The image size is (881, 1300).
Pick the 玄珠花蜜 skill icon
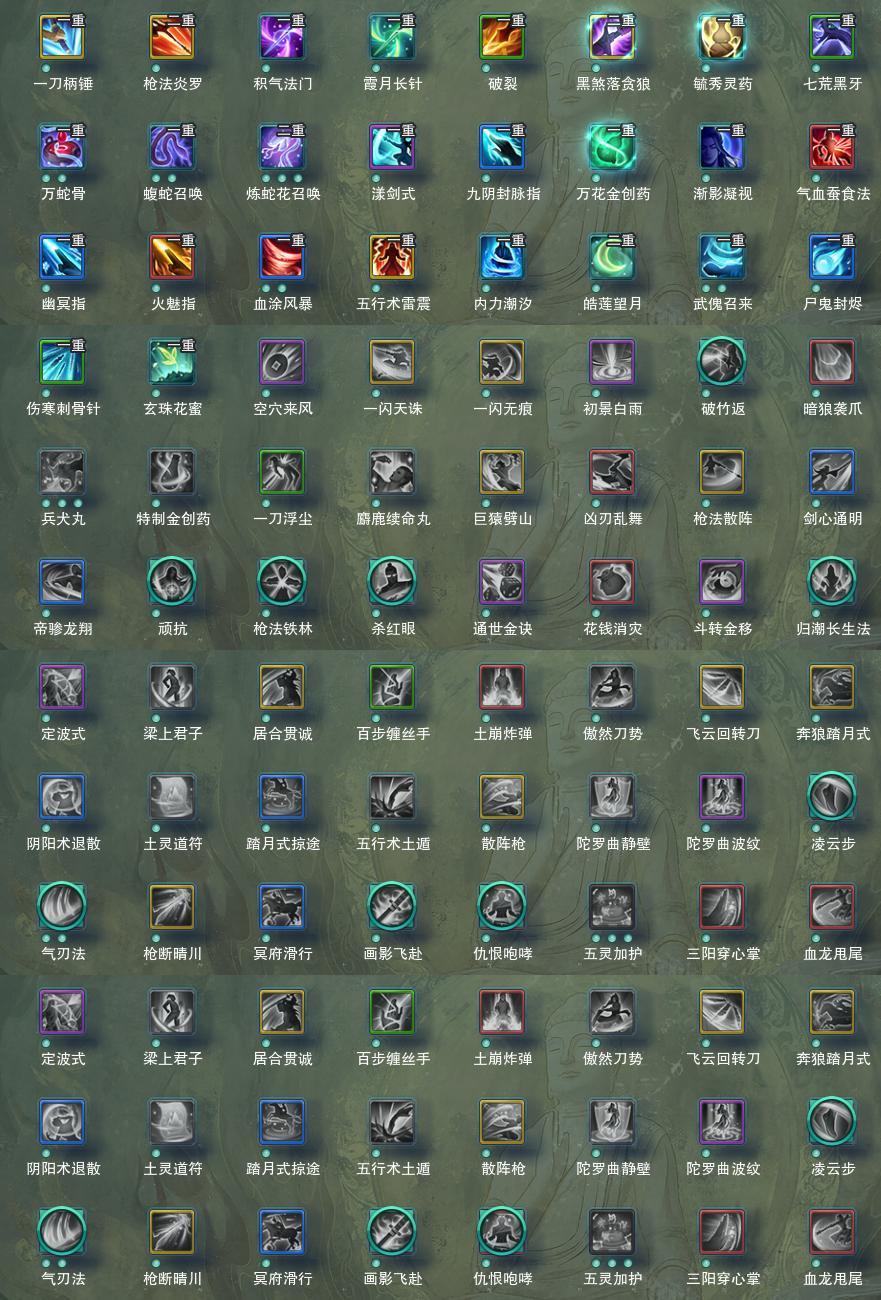coord(172,363)
